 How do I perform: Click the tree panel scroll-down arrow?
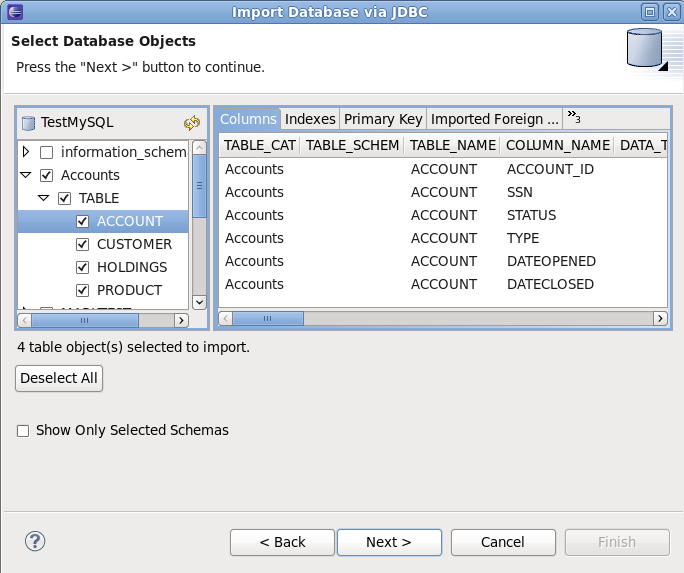(x=198, y=301)
